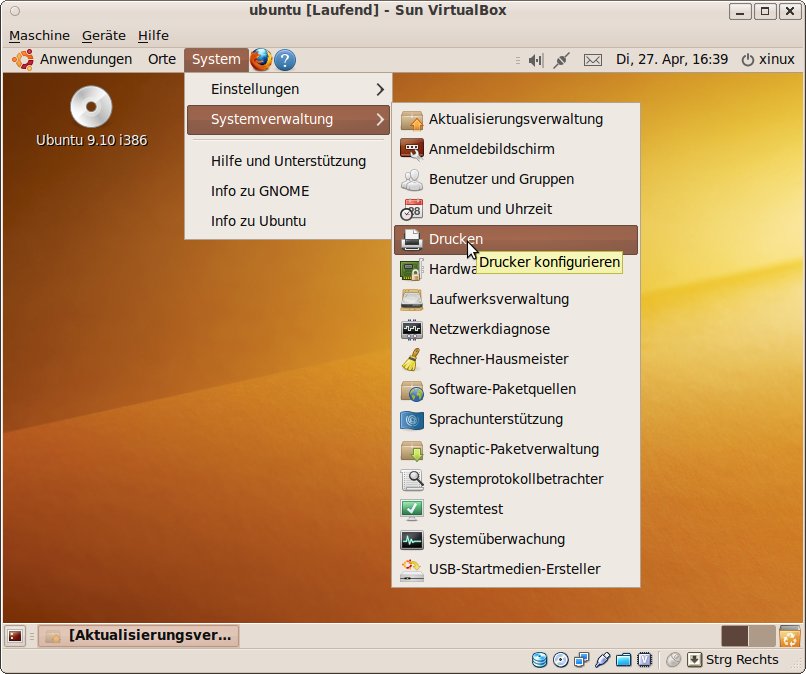Open the mail envelope indicator icon
This screenshot has height=674, width=806.
click(593, 60)
